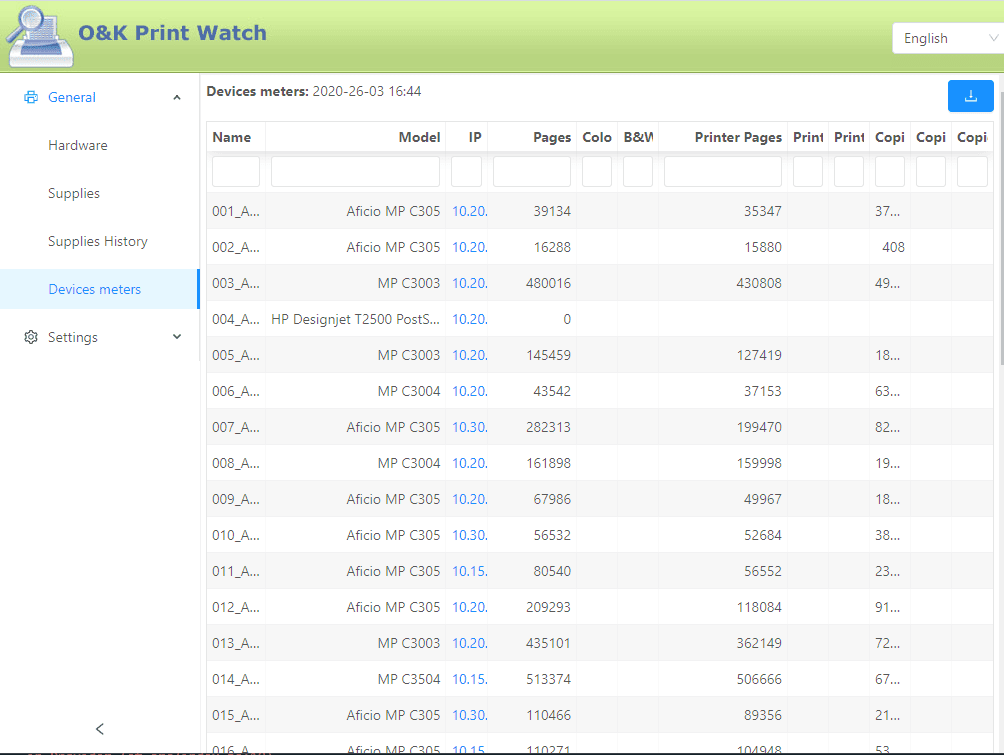Sort table by Printer Pages column header

click(x=738, y=137)
